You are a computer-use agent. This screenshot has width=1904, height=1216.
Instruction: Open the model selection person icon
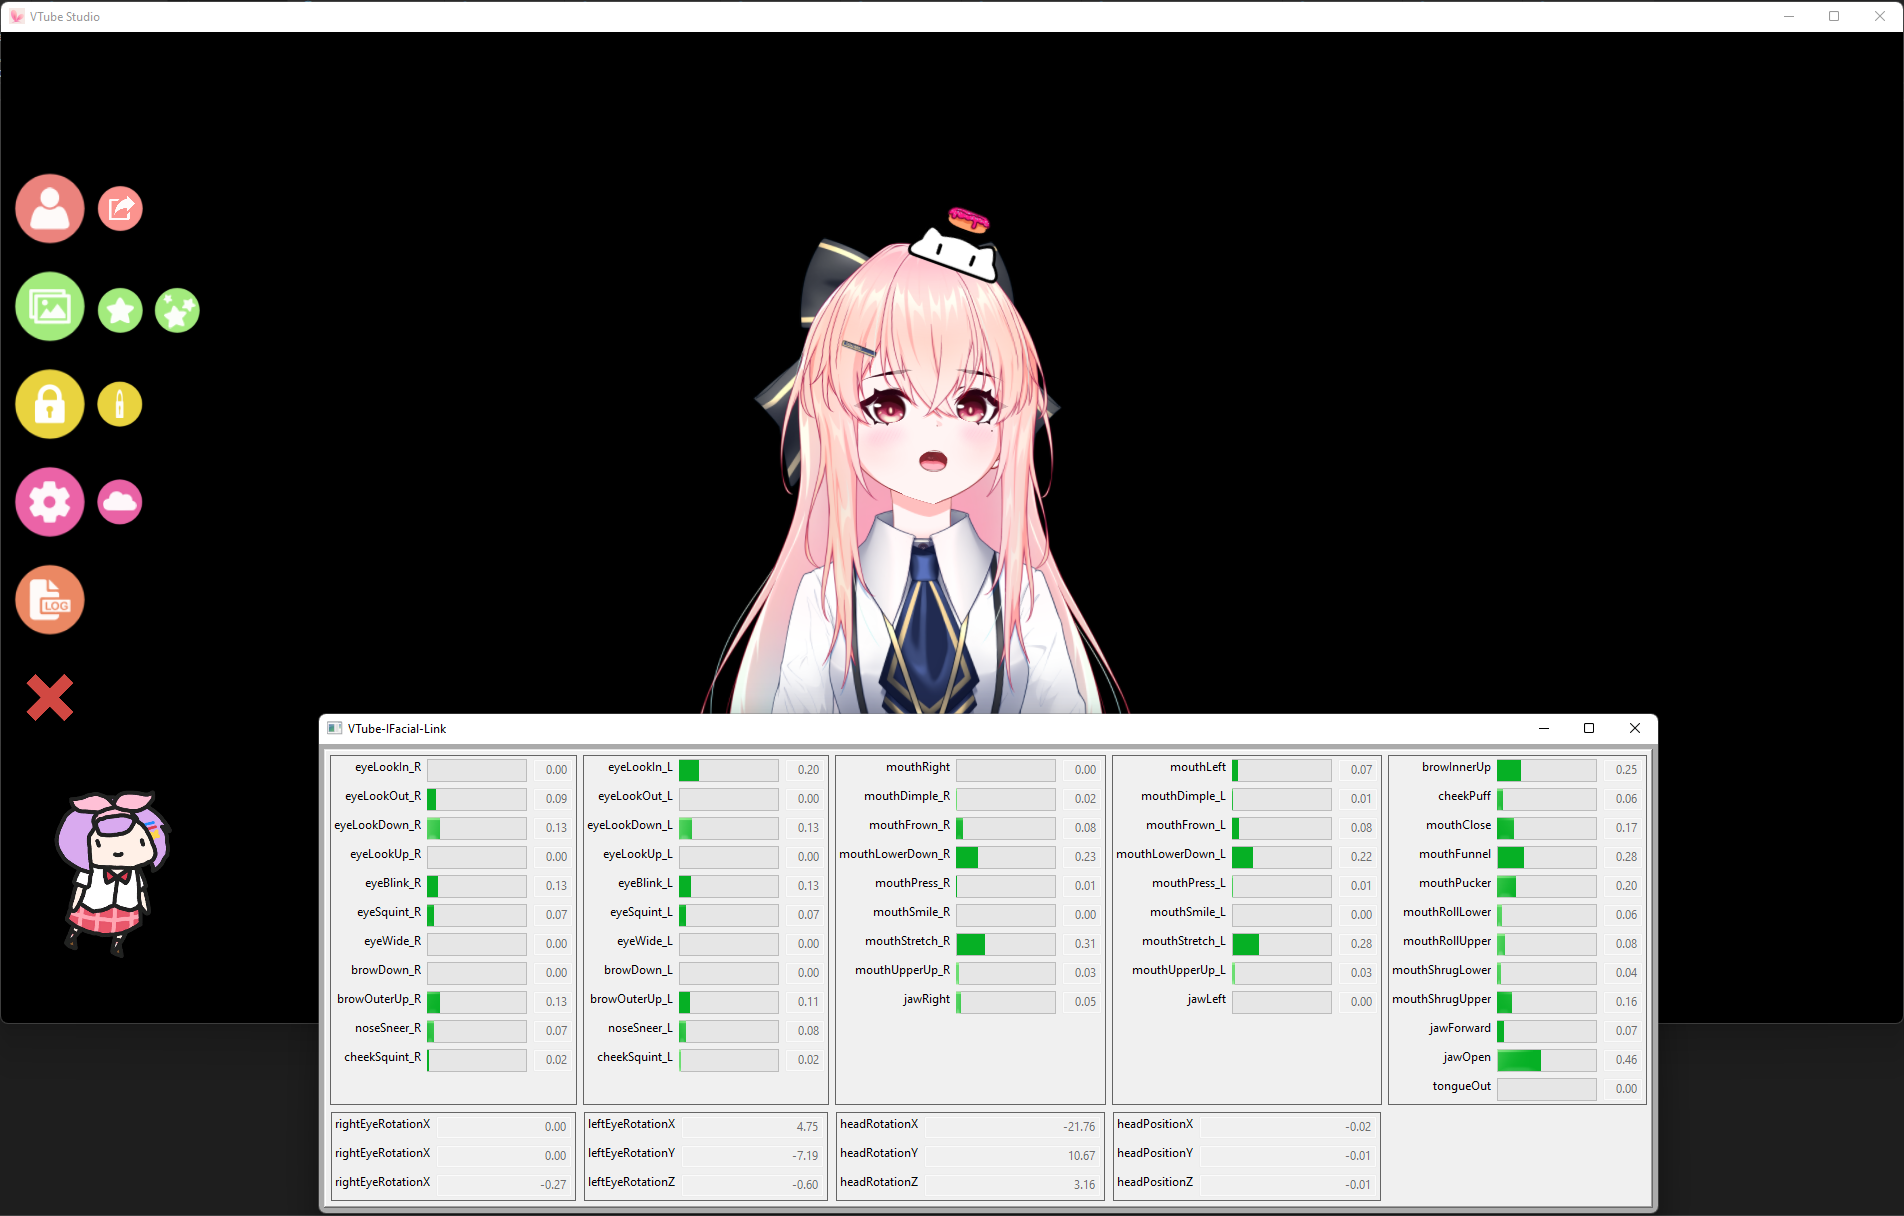[50, 208]
